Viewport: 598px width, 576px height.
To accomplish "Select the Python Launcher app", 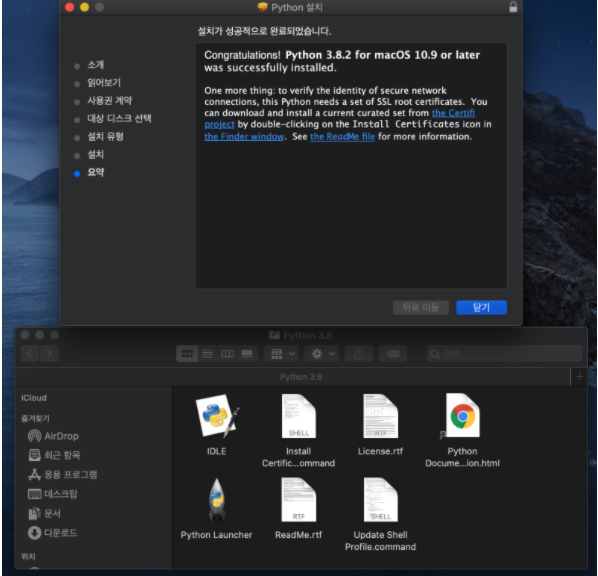I will coord(216,500).
